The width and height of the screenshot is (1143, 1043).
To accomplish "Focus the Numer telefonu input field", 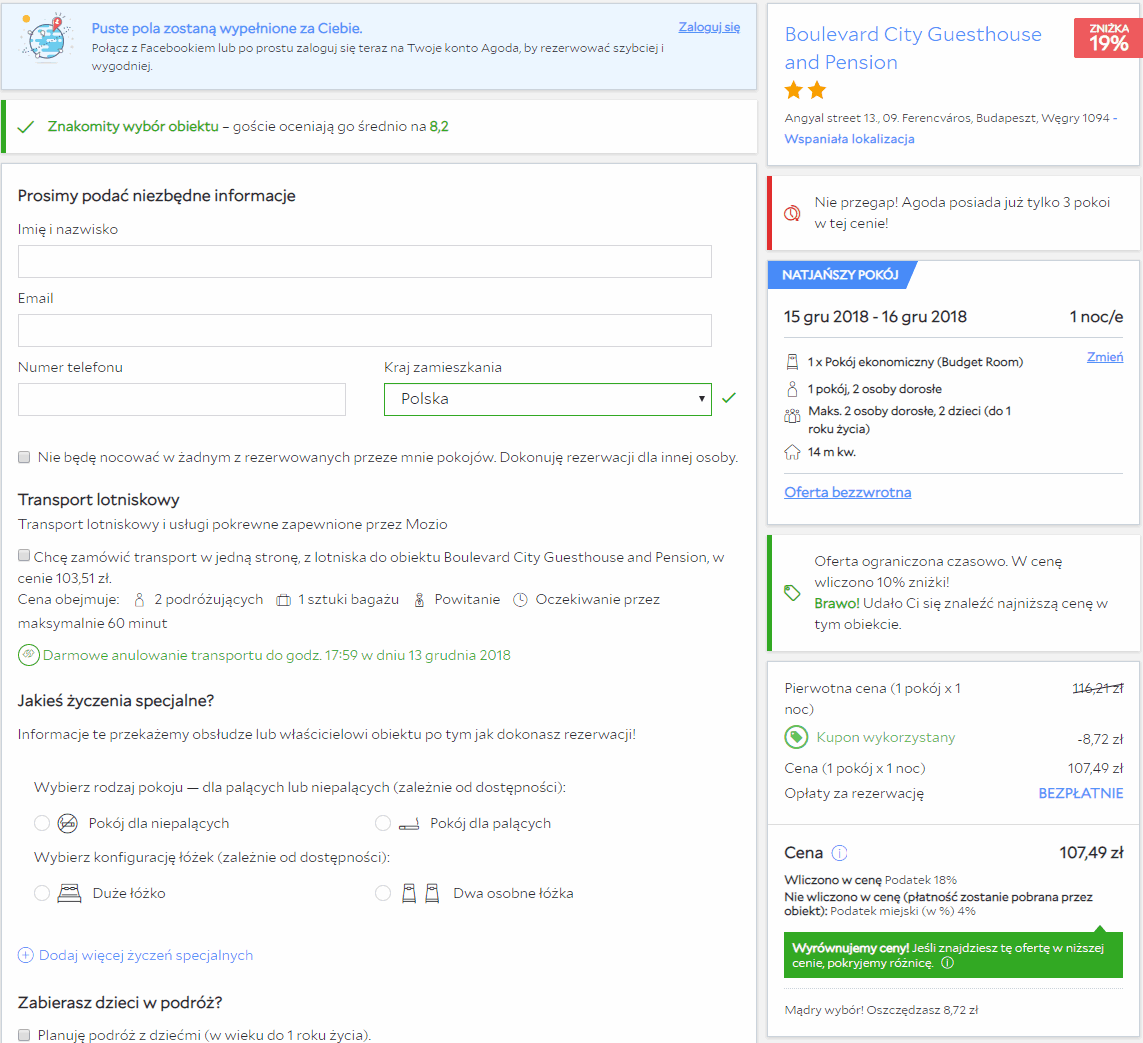I will tap(182, 399).
